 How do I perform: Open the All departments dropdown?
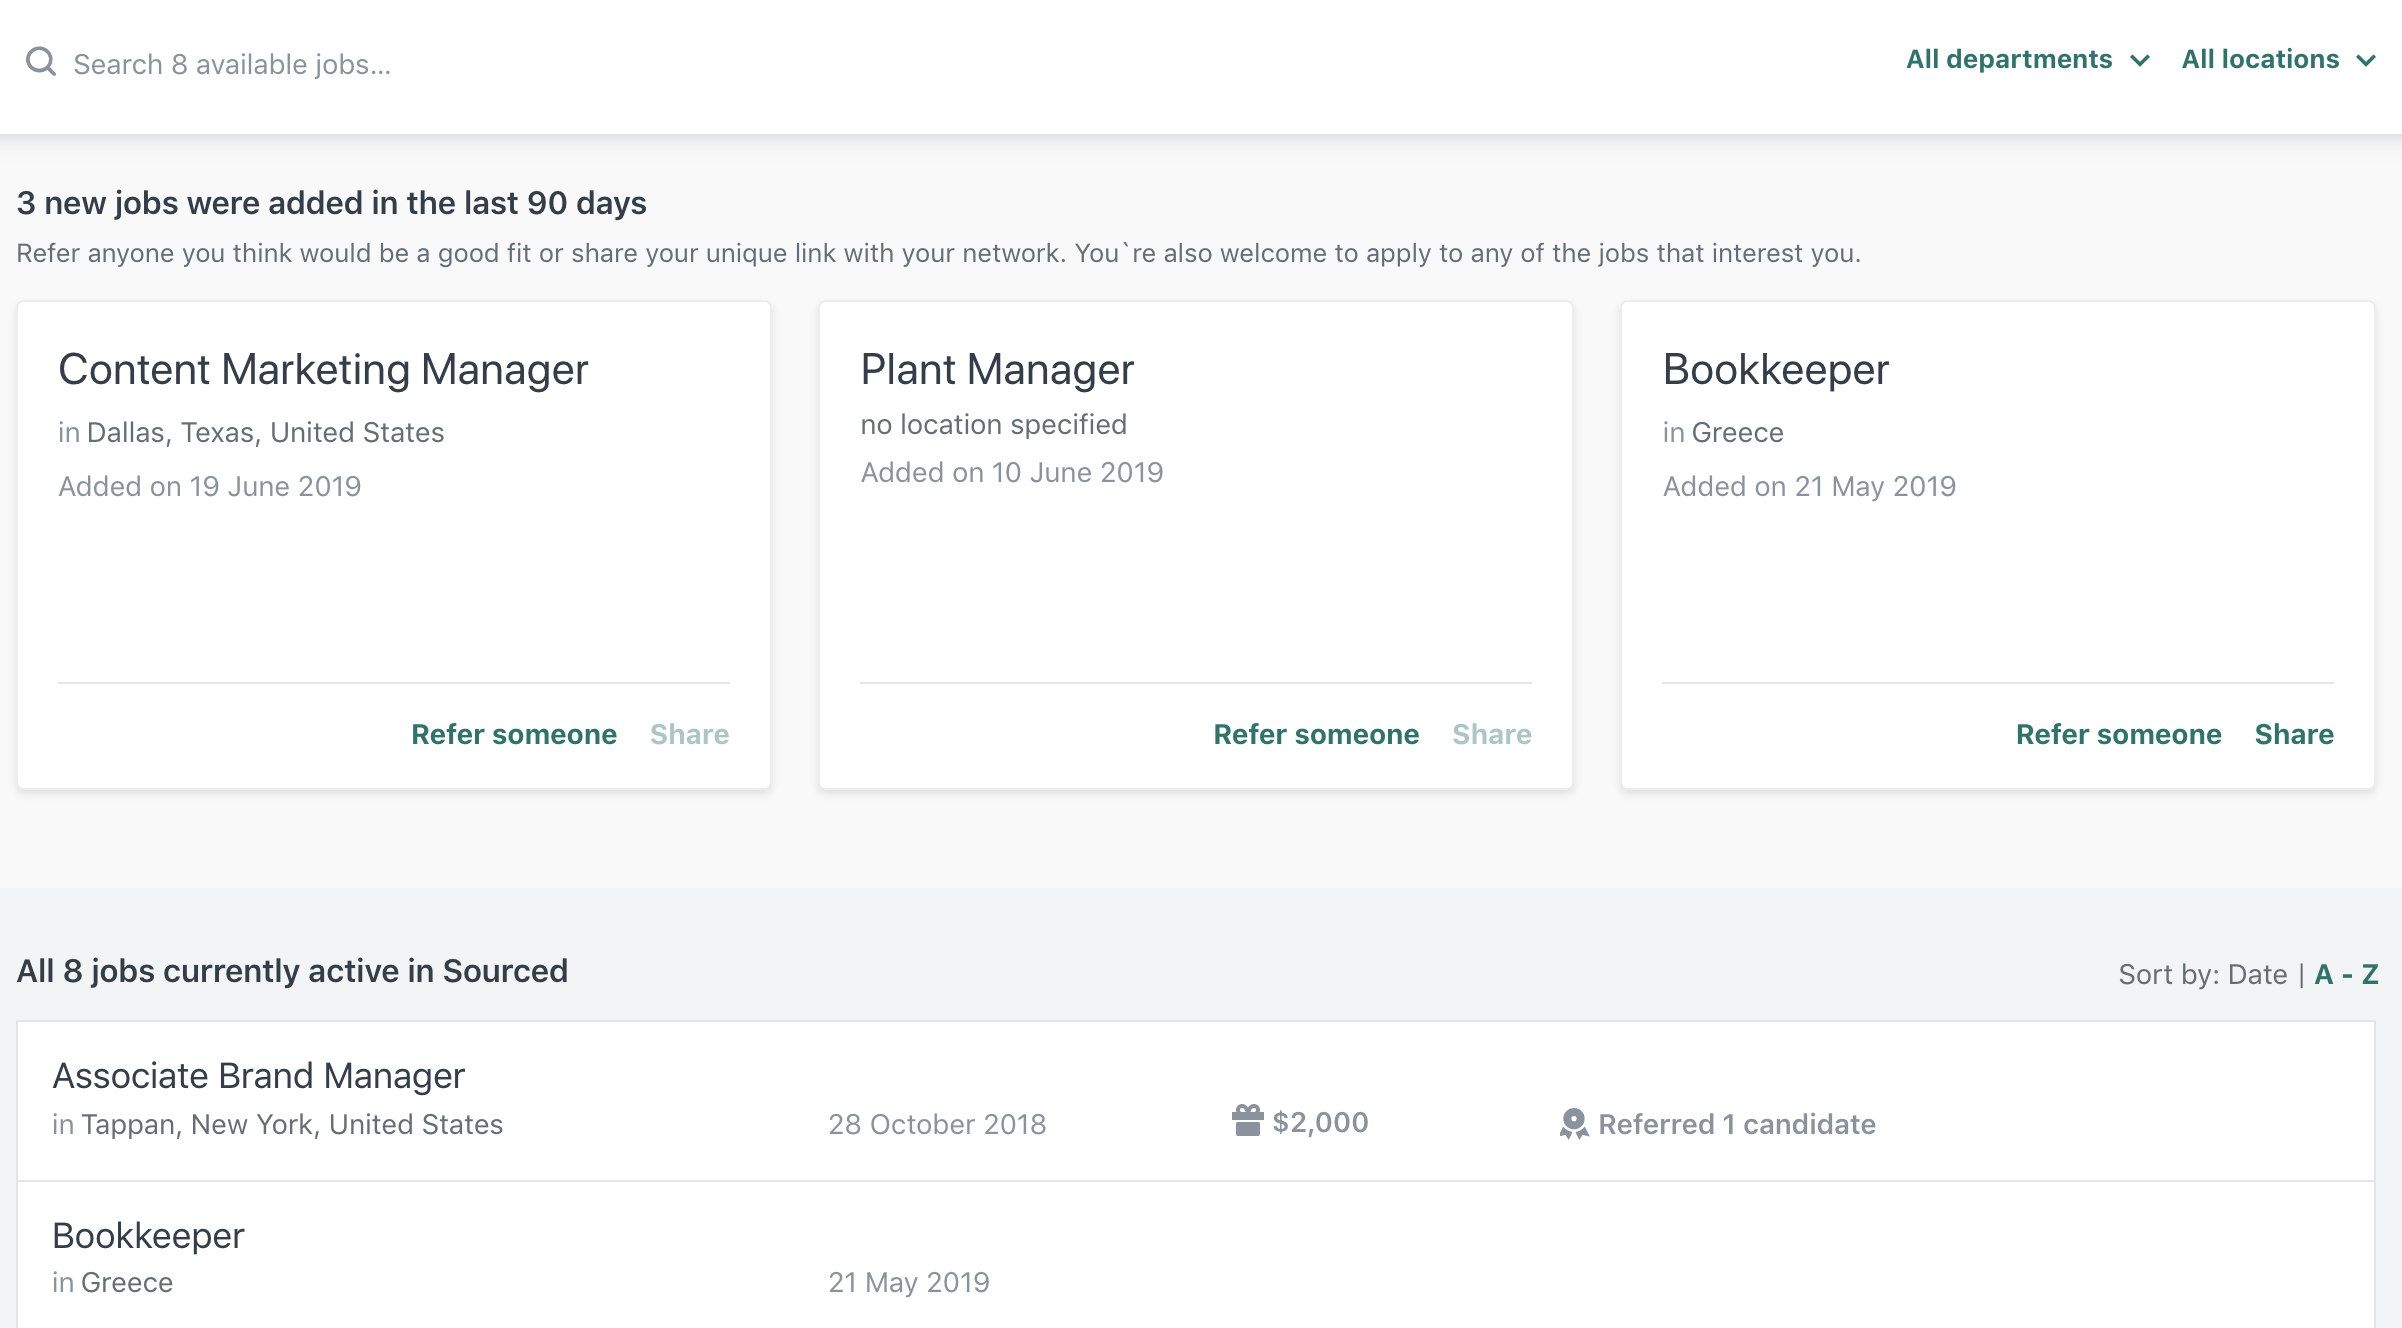click(x=2027, y=59)
